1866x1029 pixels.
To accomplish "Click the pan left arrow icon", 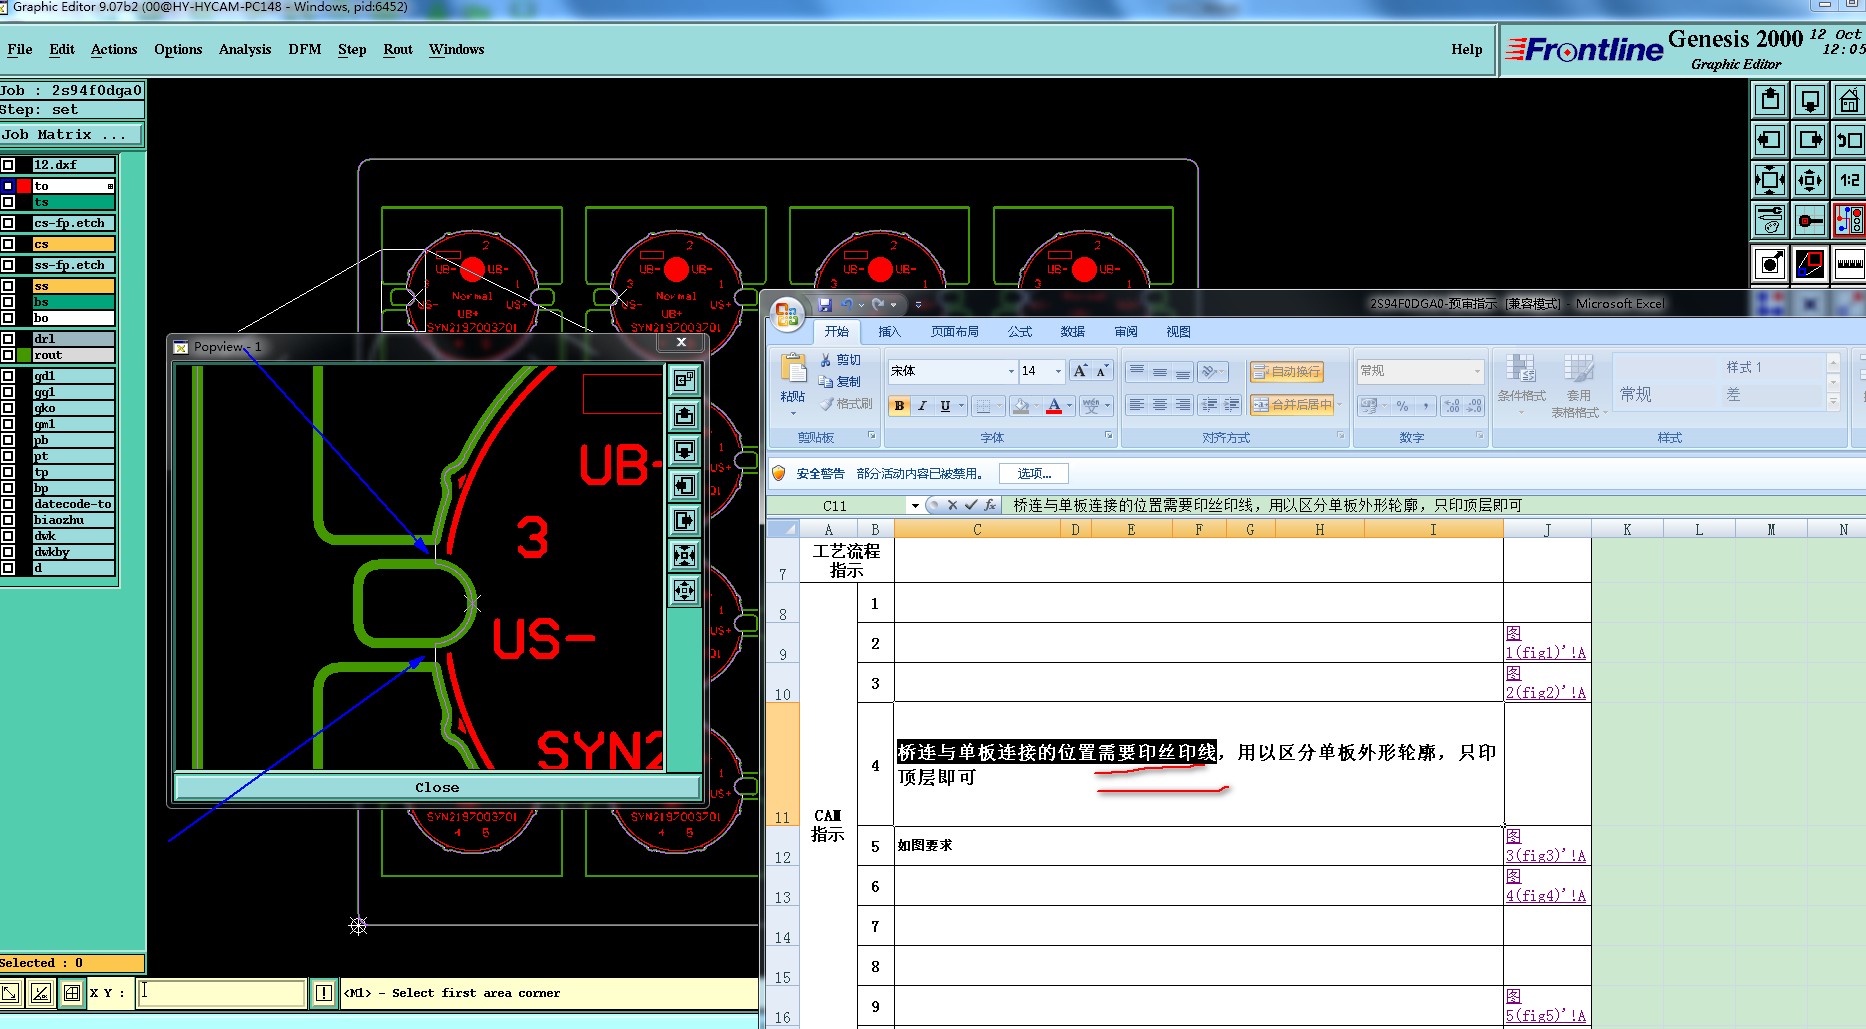I will pos(1769,141).
